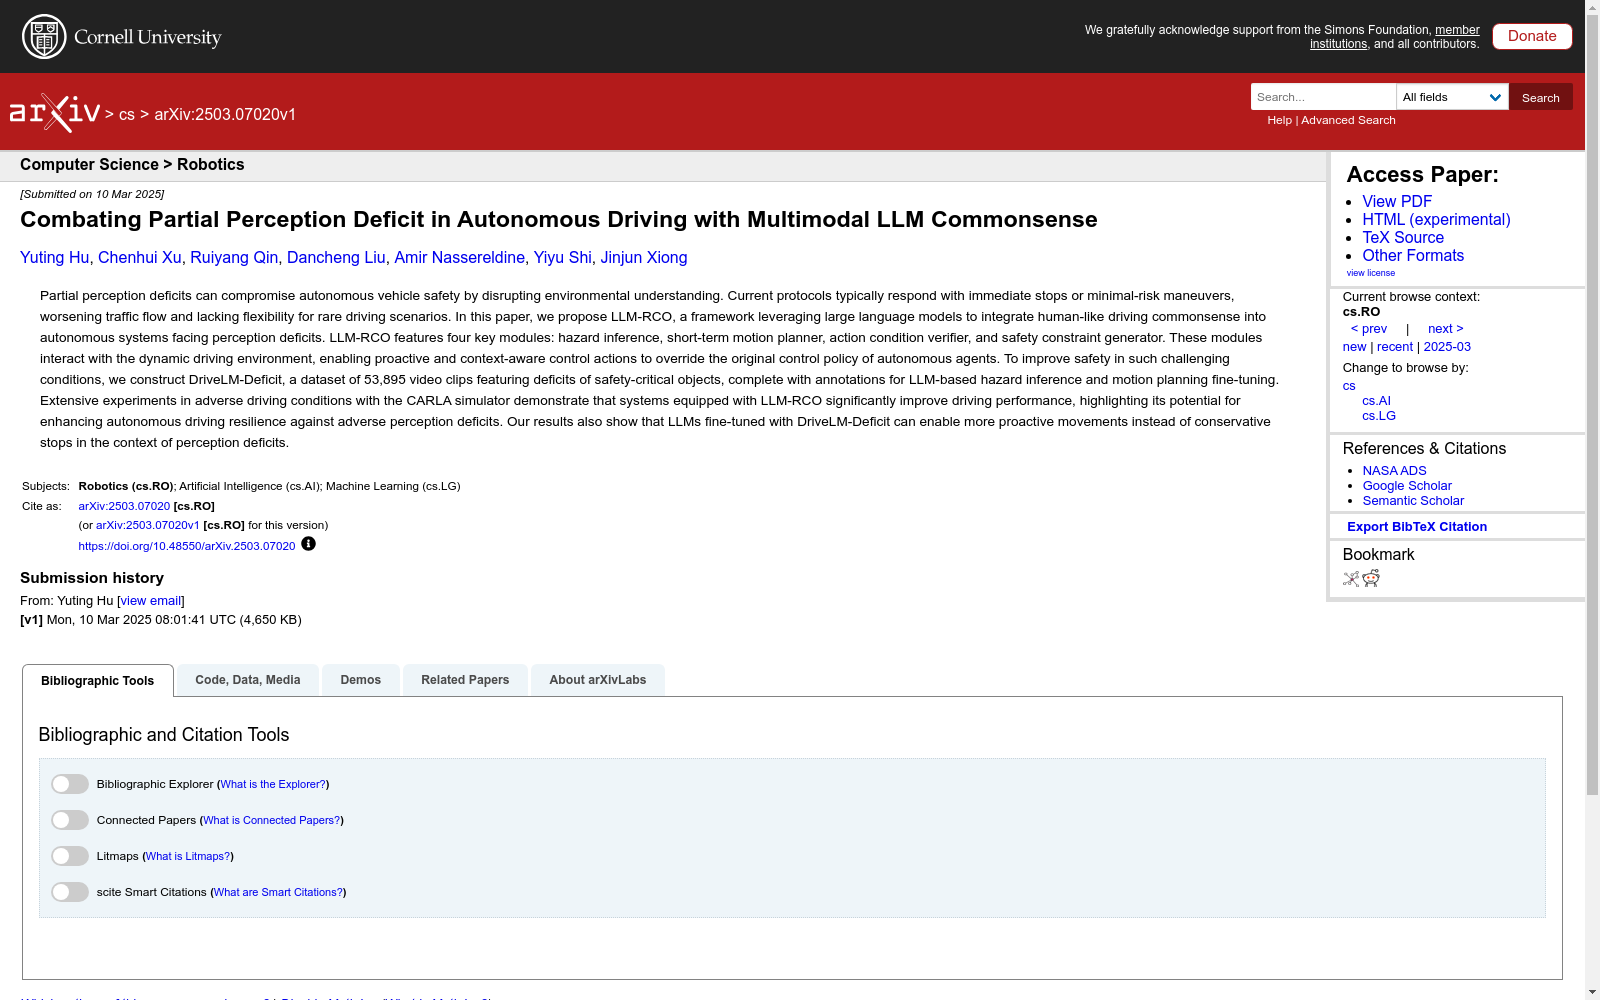The width and height of the screenshot is (1600, 1000).
Task: Go to previous paper via prev link
Action: click(x=1369, y=329)
